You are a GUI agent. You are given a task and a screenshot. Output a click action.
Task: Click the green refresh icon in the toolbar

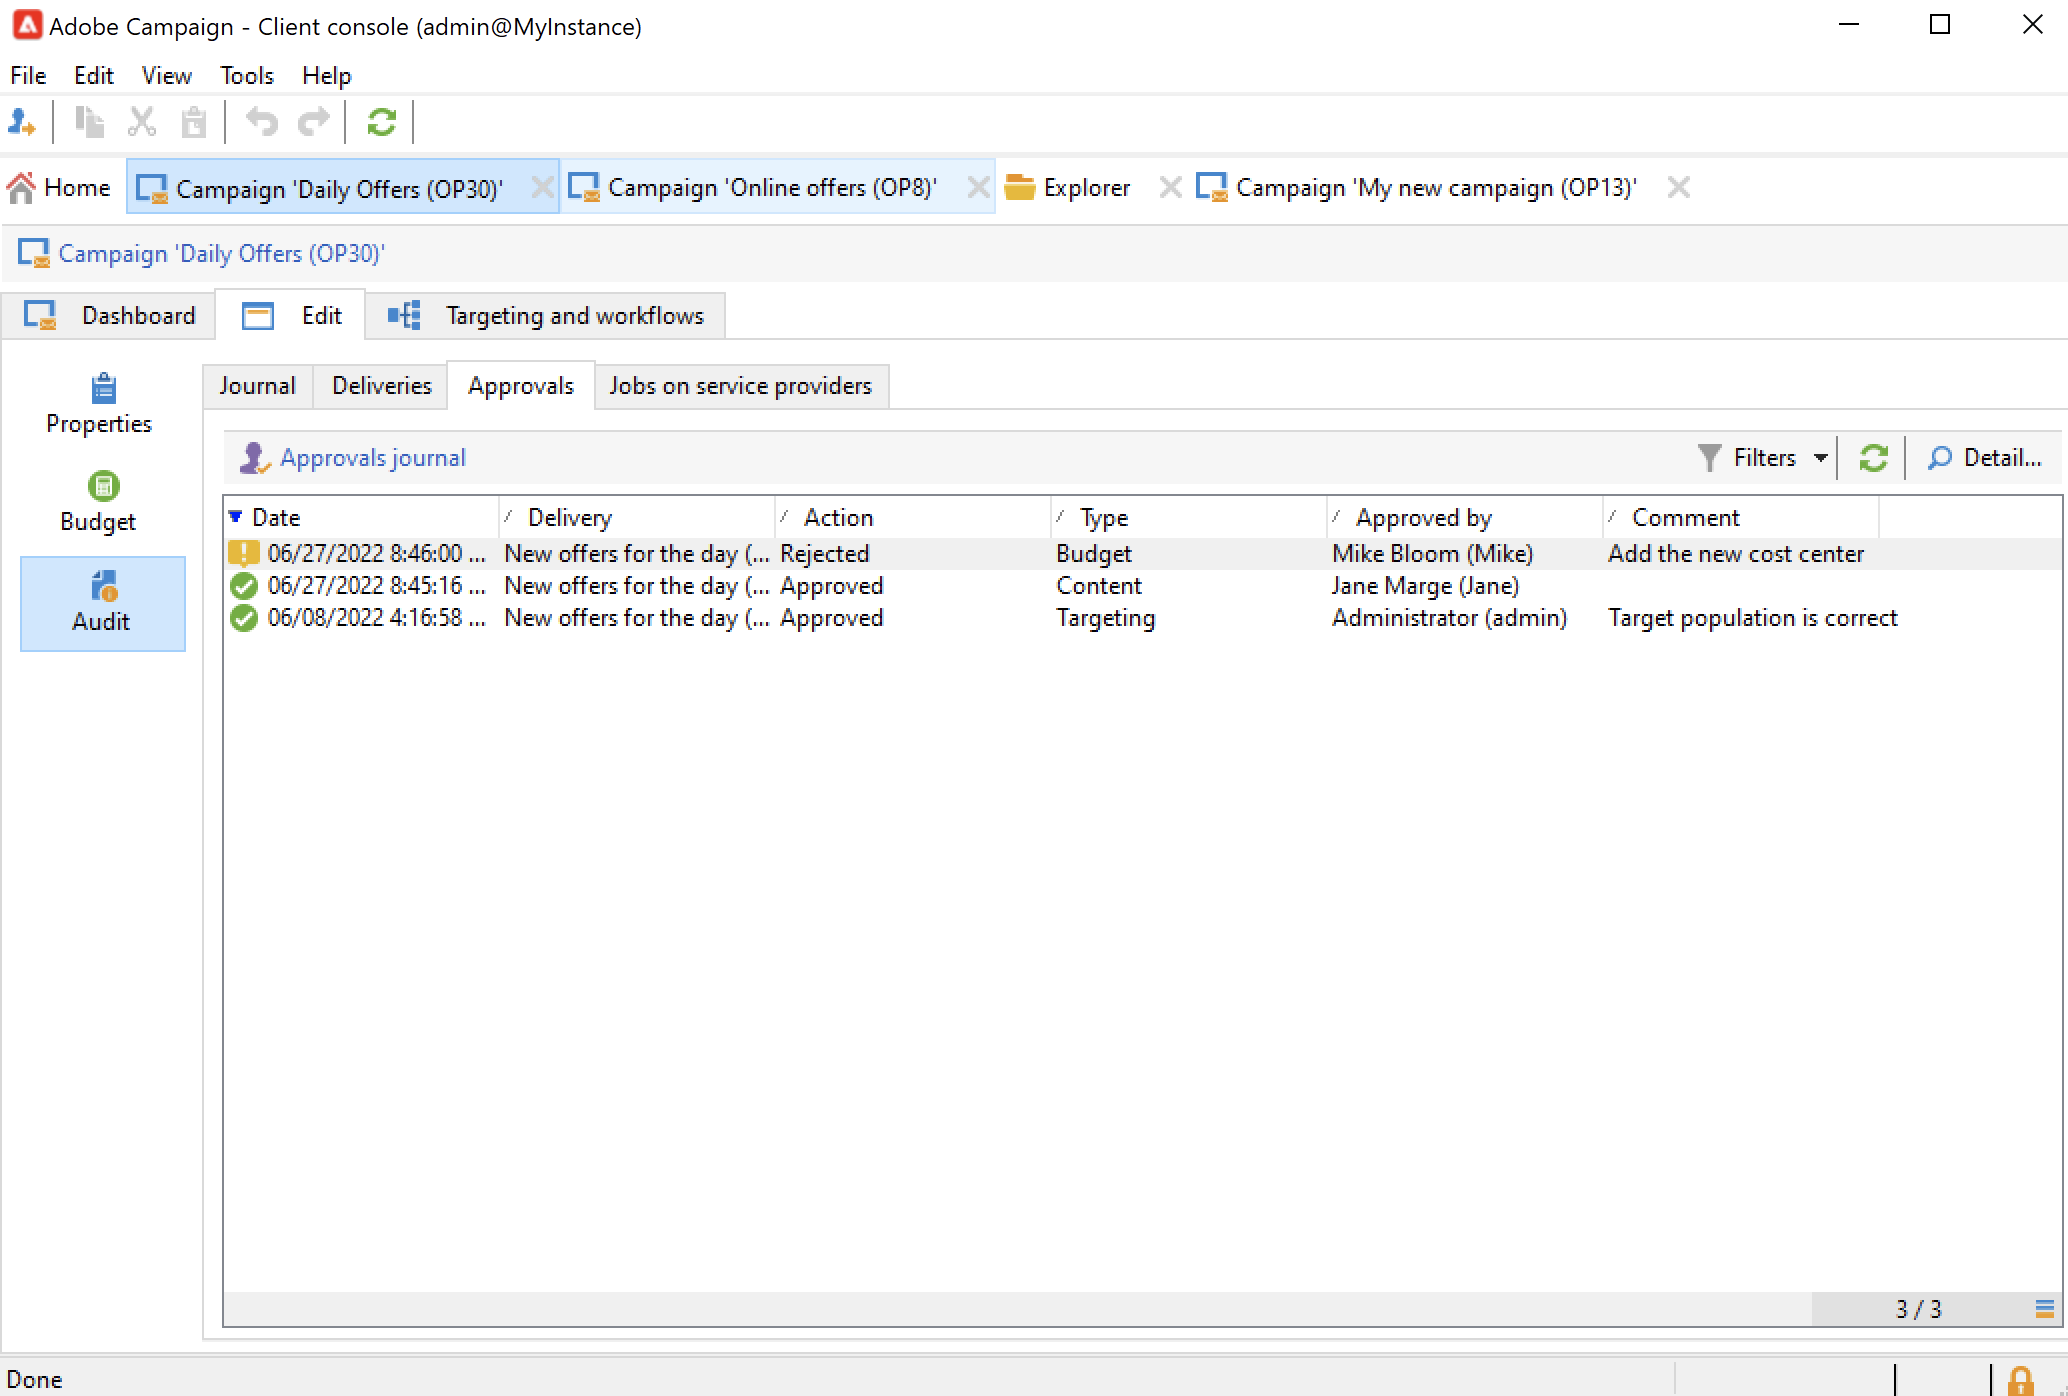coord(381,122)
